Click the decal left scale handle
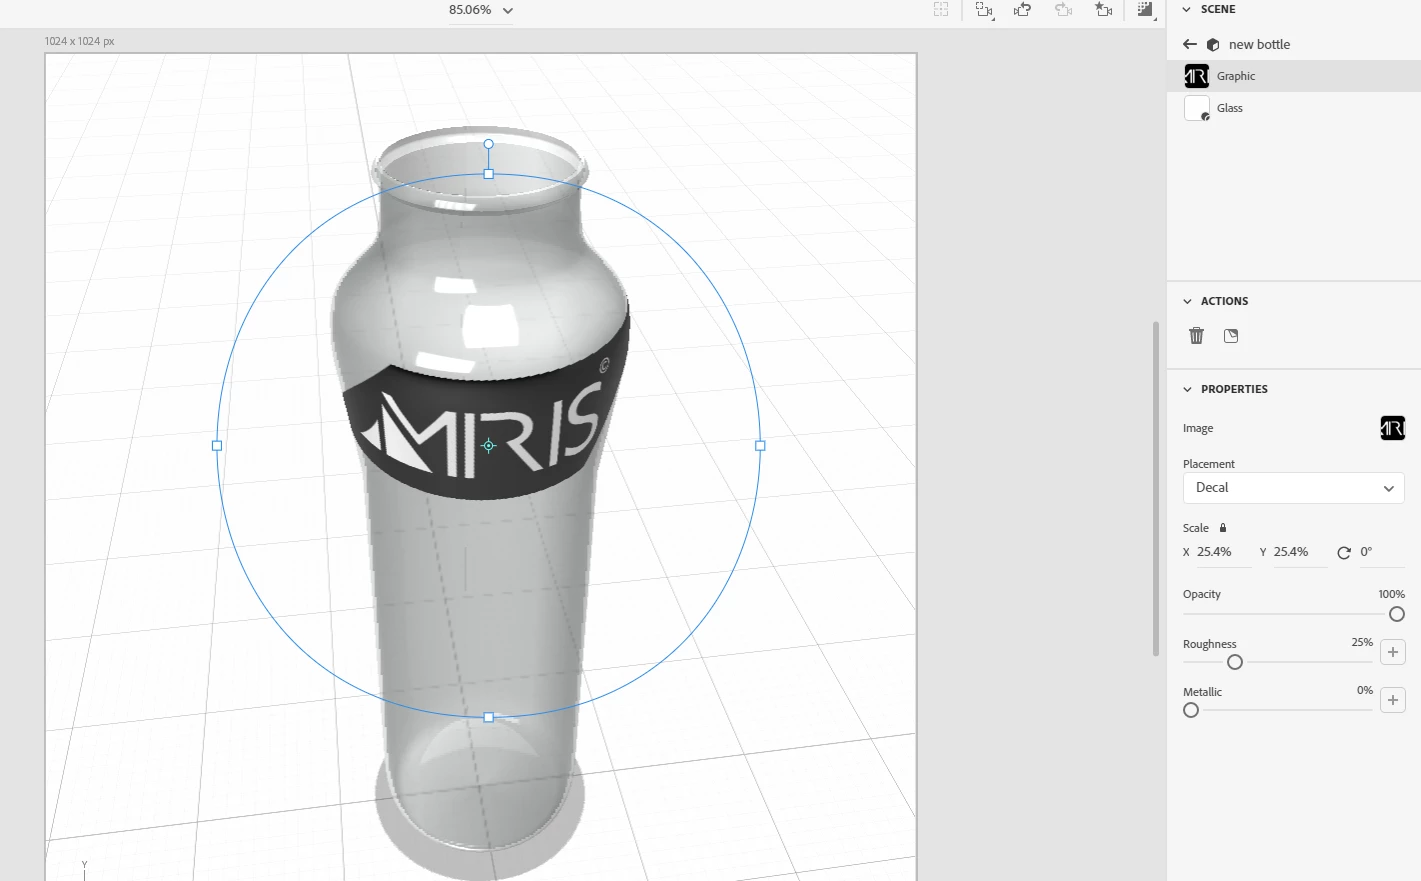 point(217,446)
